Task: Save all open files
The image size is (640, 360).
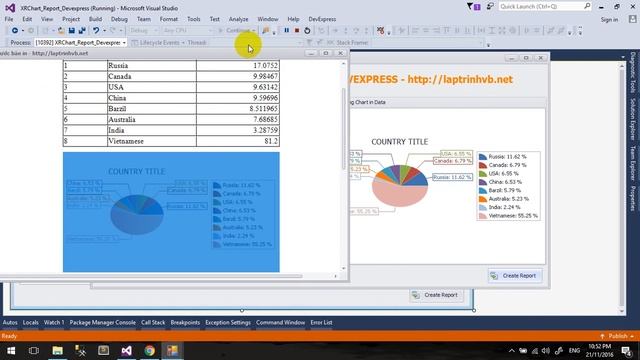Action: click(x=82, y=31)
